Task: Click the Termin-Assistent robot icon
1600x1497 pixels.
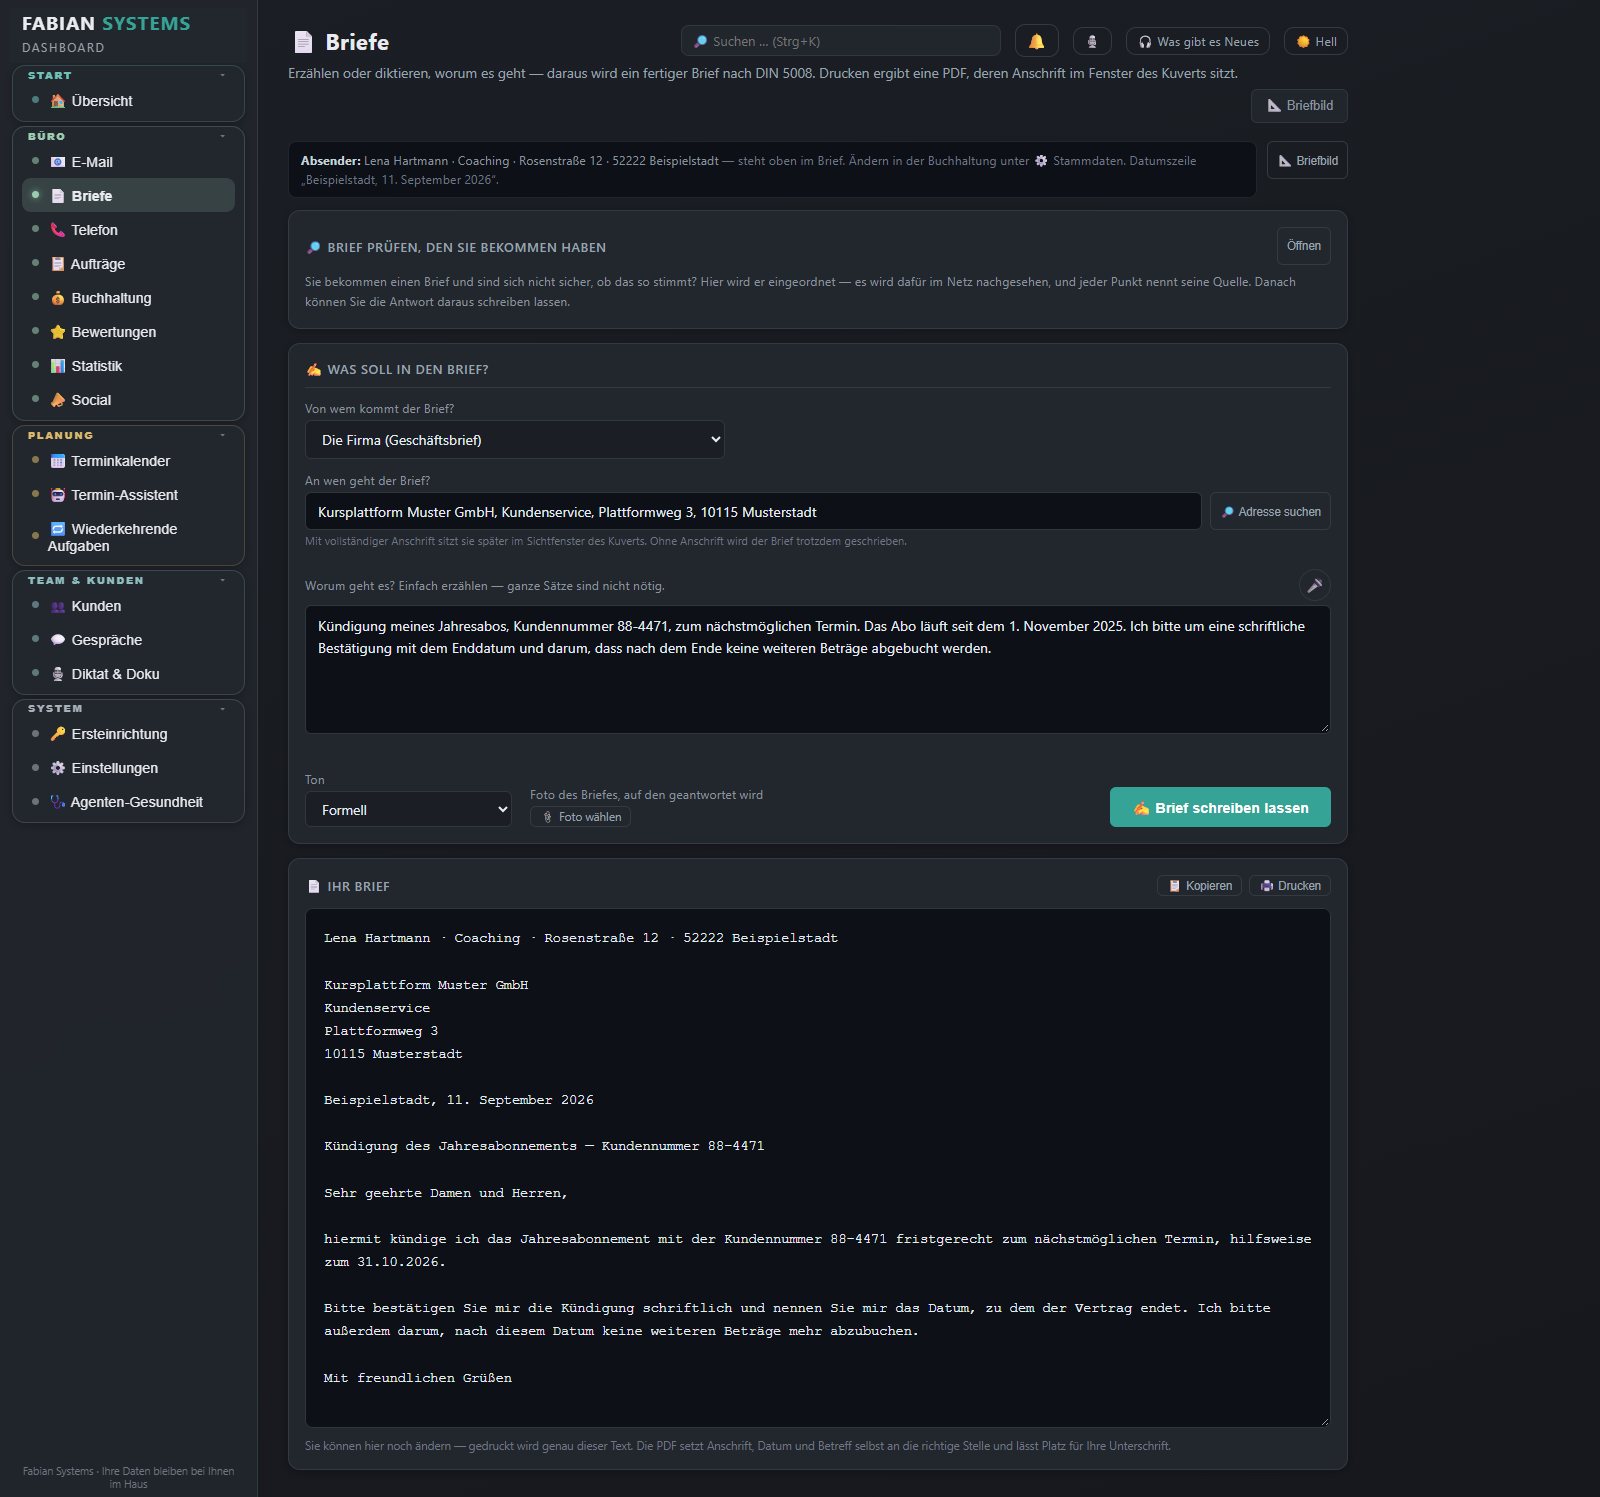Action: tap(58, 495)
